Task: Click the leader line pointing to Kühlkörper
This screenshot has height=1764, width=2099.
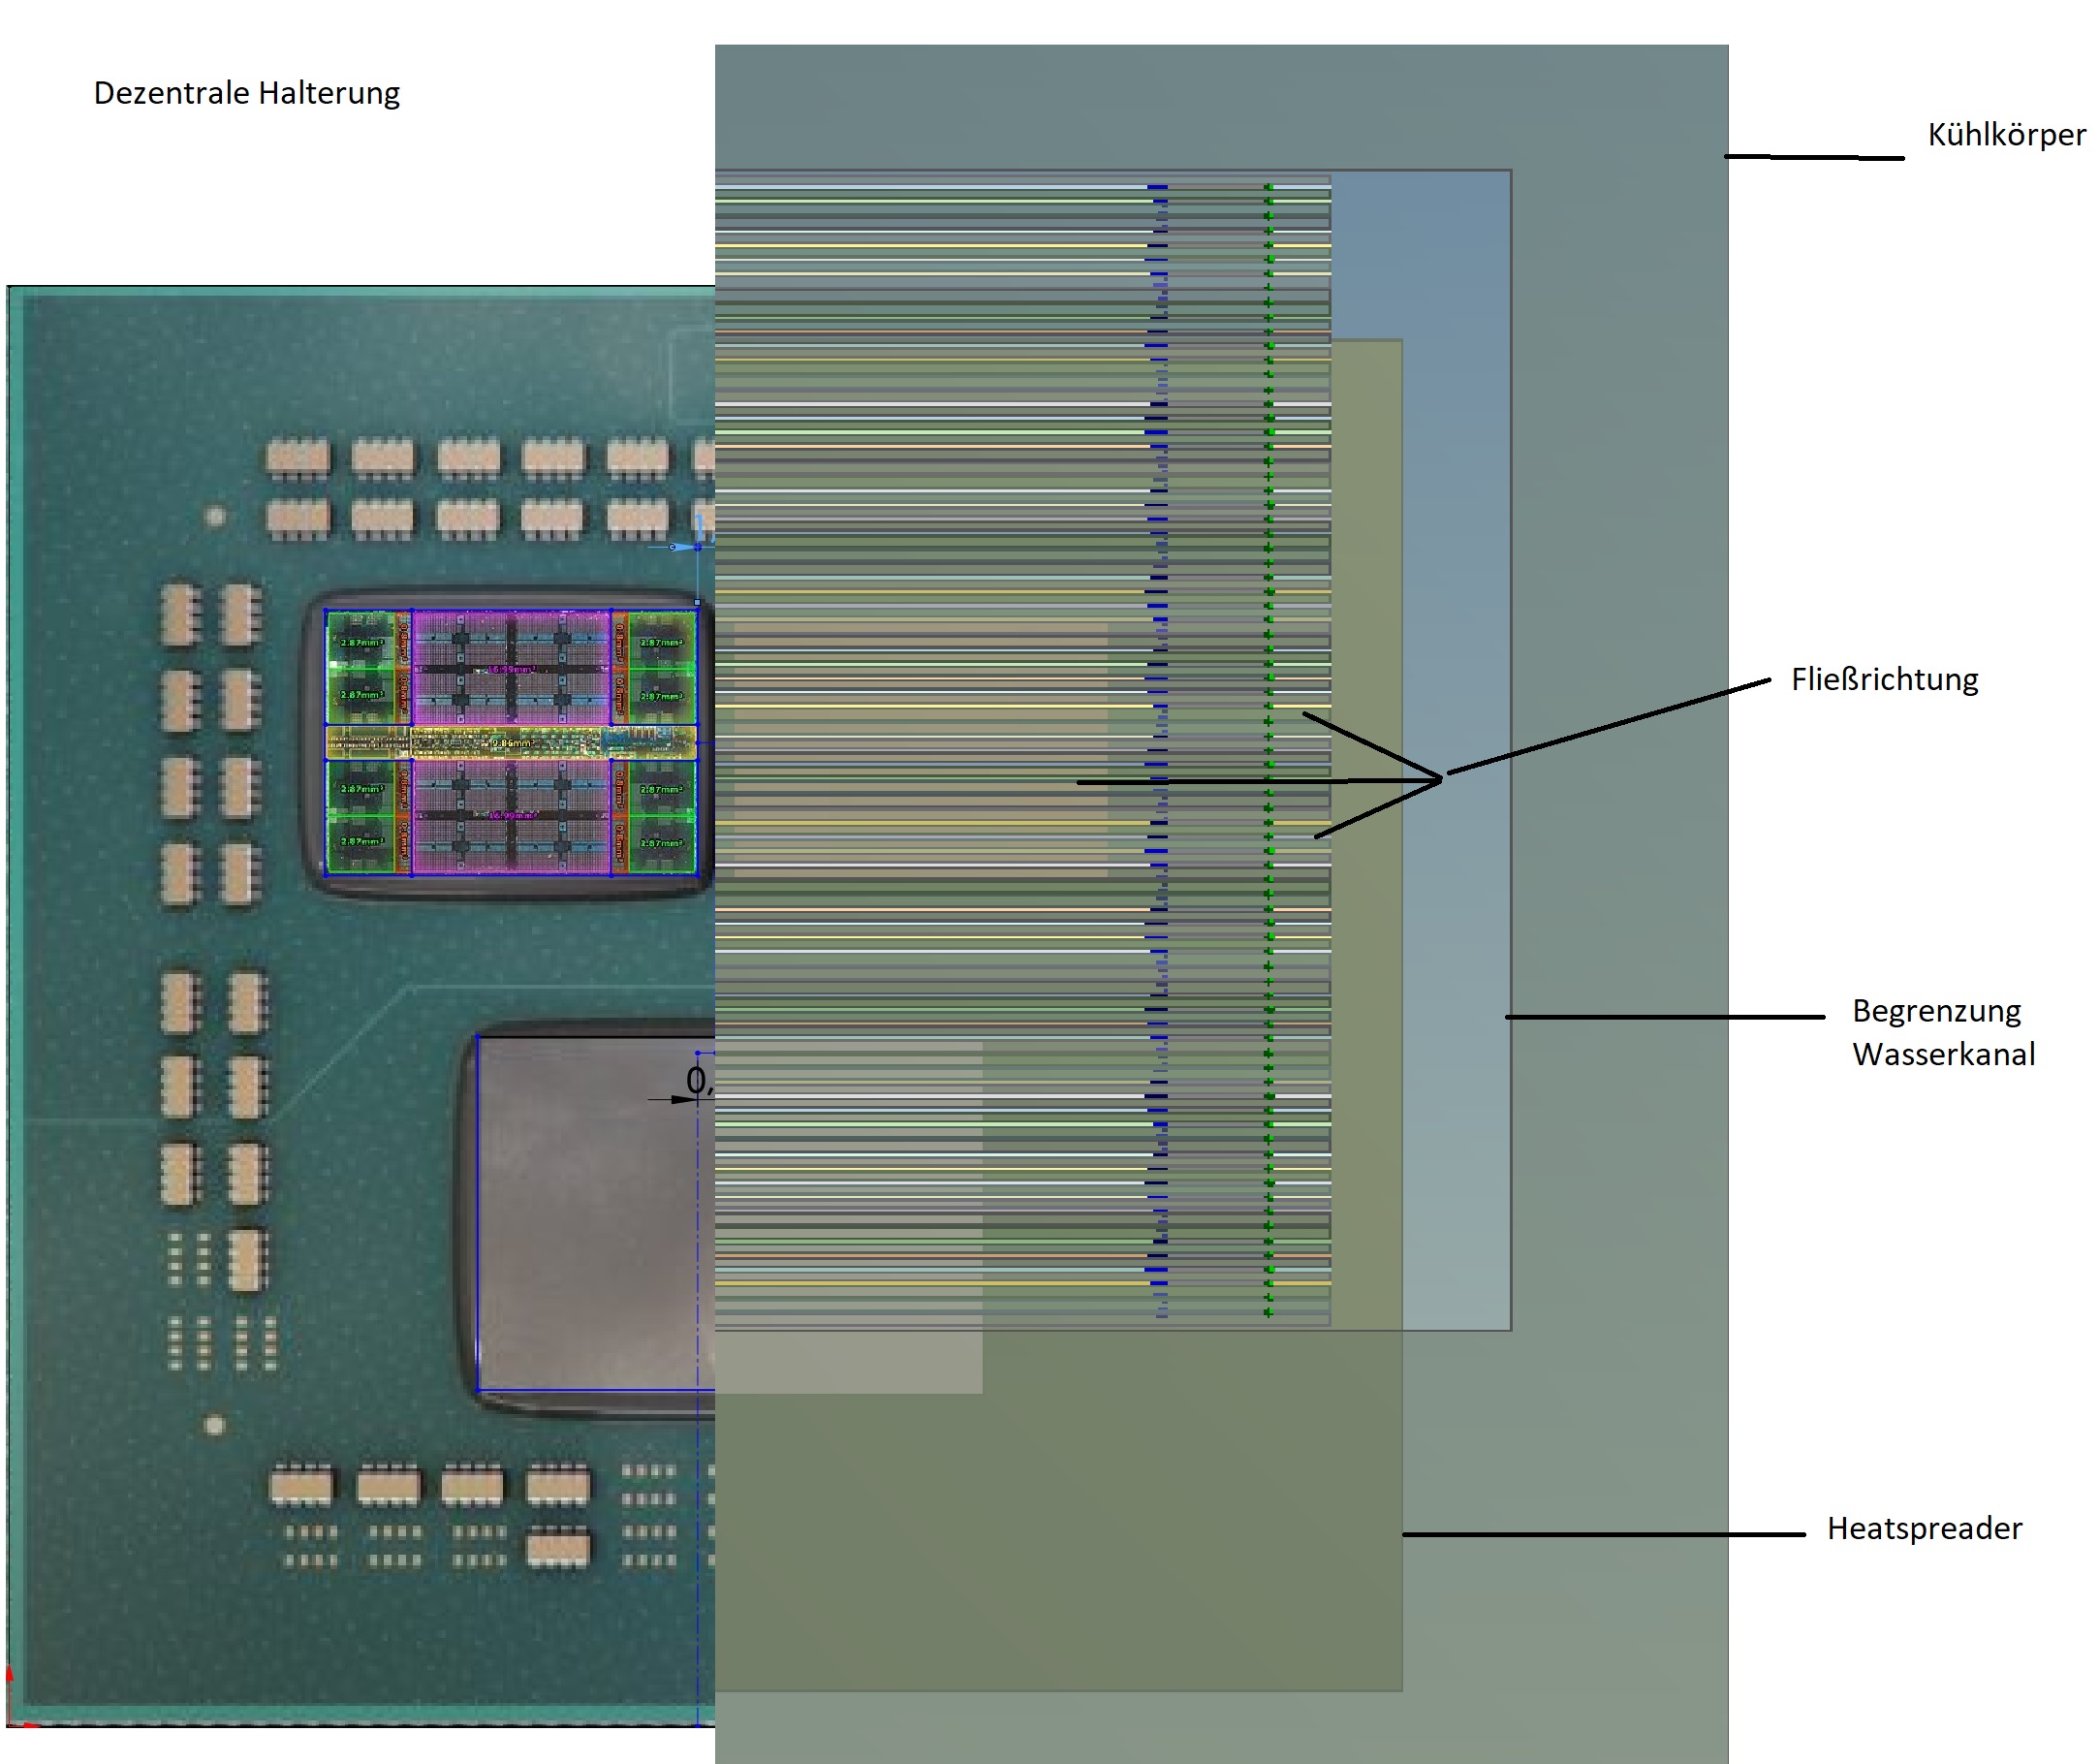Action: coord(1812,157)
